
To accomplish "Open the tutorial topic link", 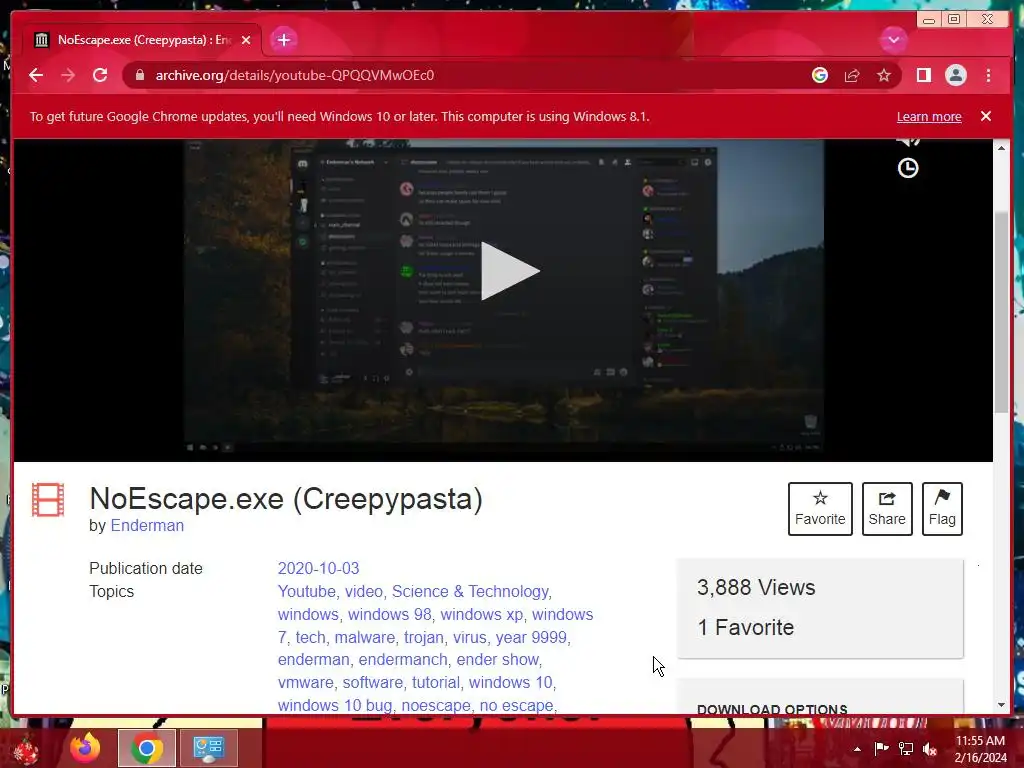I will [436, 682].
